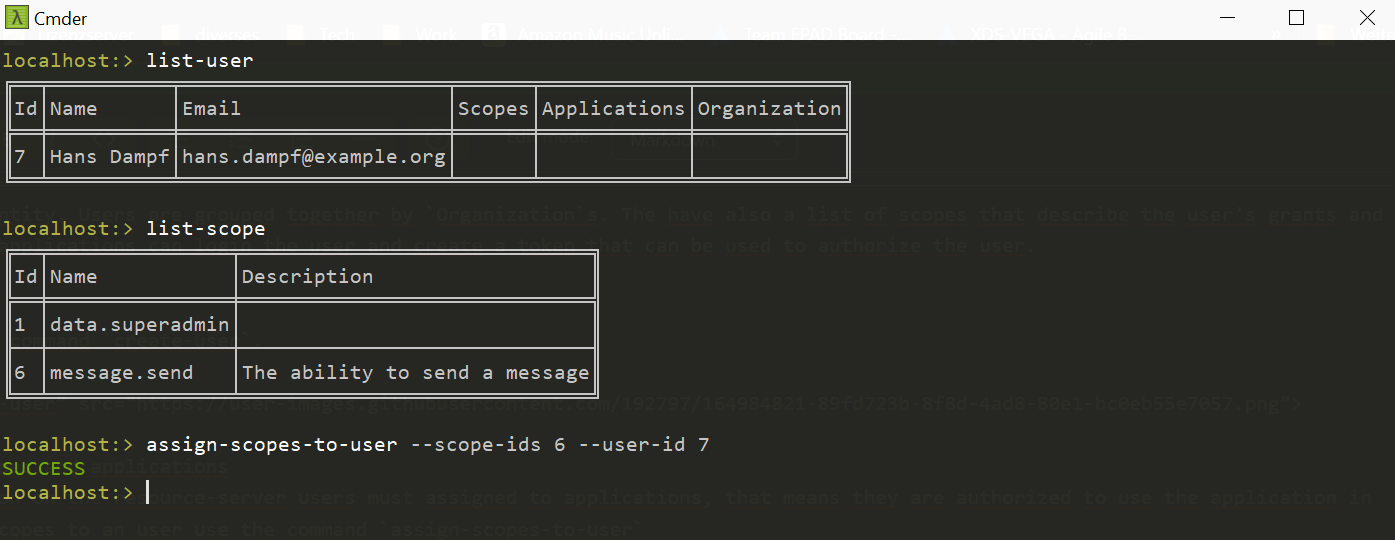
Task: Click user id '7' cell in user table
Action: click(20, 157)
